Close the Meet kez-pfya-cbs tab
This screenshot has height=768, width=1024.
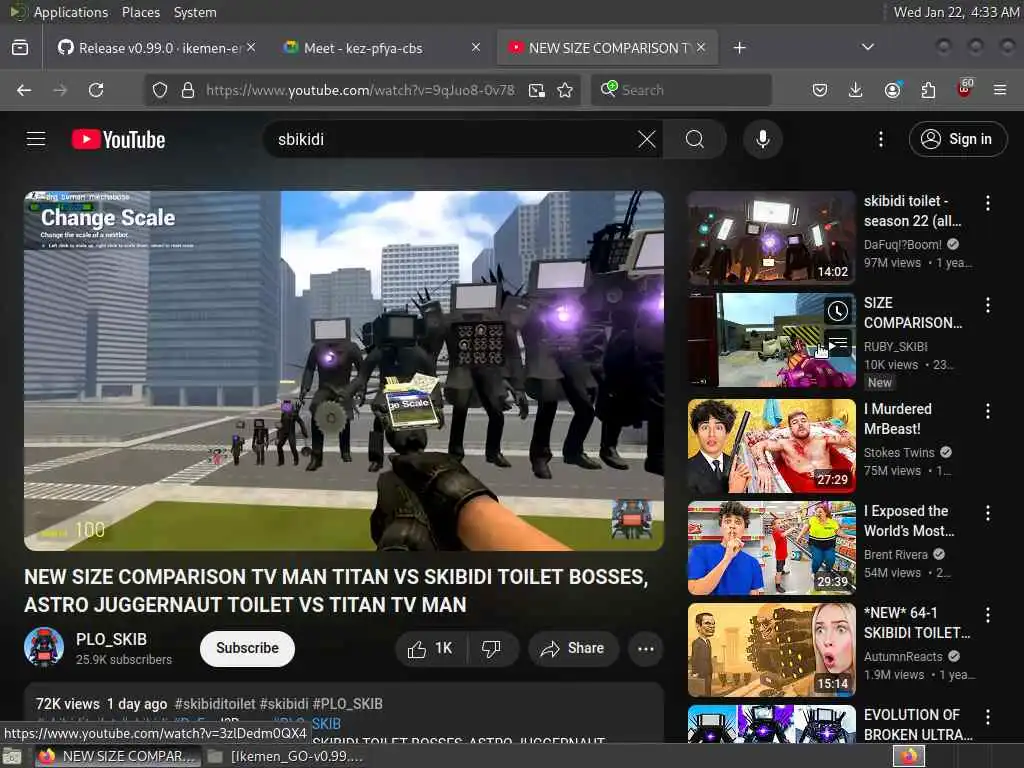point(476,48)
